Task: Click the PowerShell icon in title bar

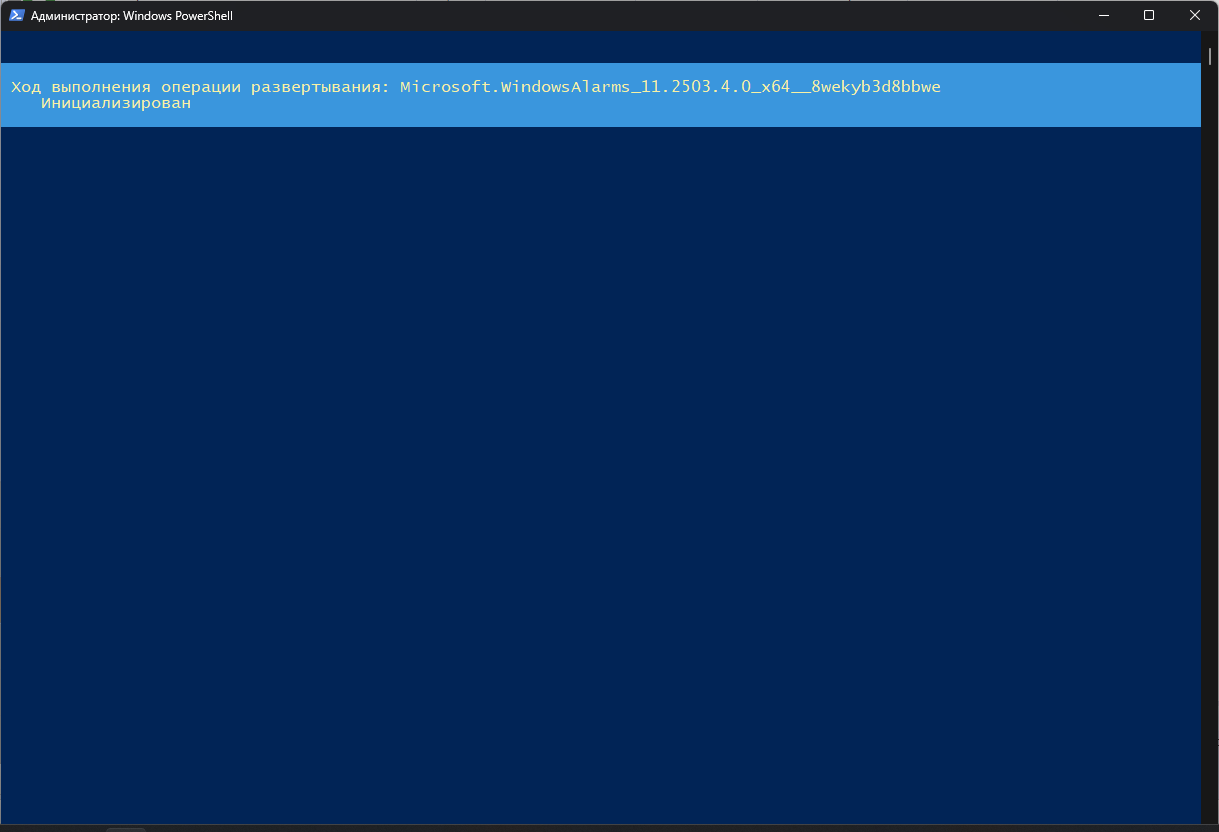Action: coord(16,16)
